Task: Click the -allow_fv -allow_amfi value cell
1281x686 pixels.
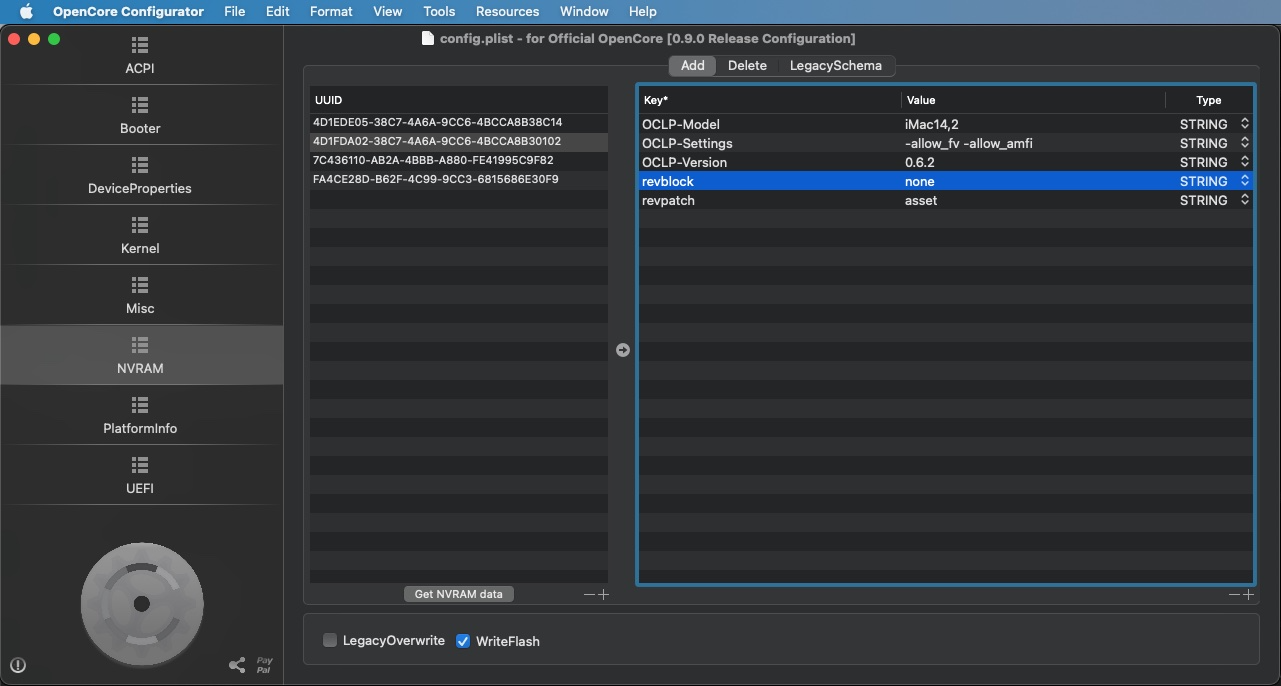Action: click(1033, 143)
